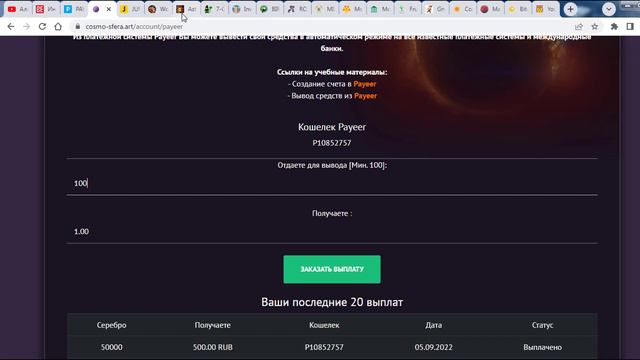Image resolution: width=640 pixels, height=360 pixels.
Task: Switch to the yellow J icon tab
Action: tap(130, 9)
